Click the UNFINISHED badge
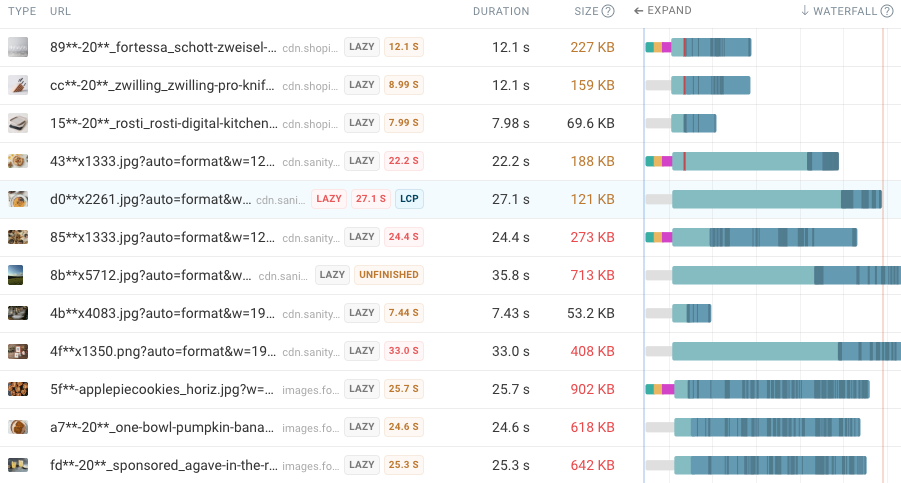901x483 pixels. [x=388, y=275]
